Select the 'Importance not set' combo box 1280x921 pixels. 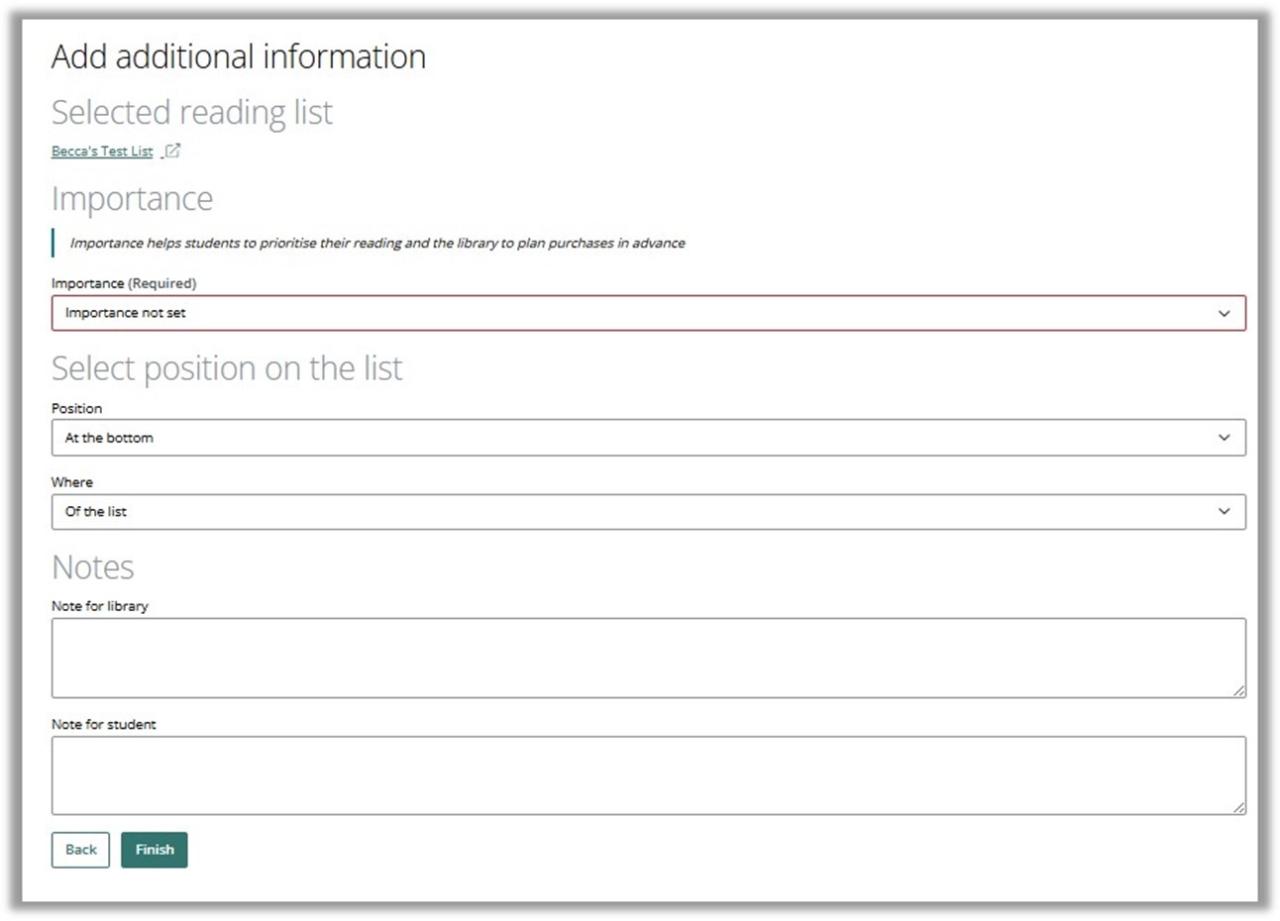coord(648,312)
